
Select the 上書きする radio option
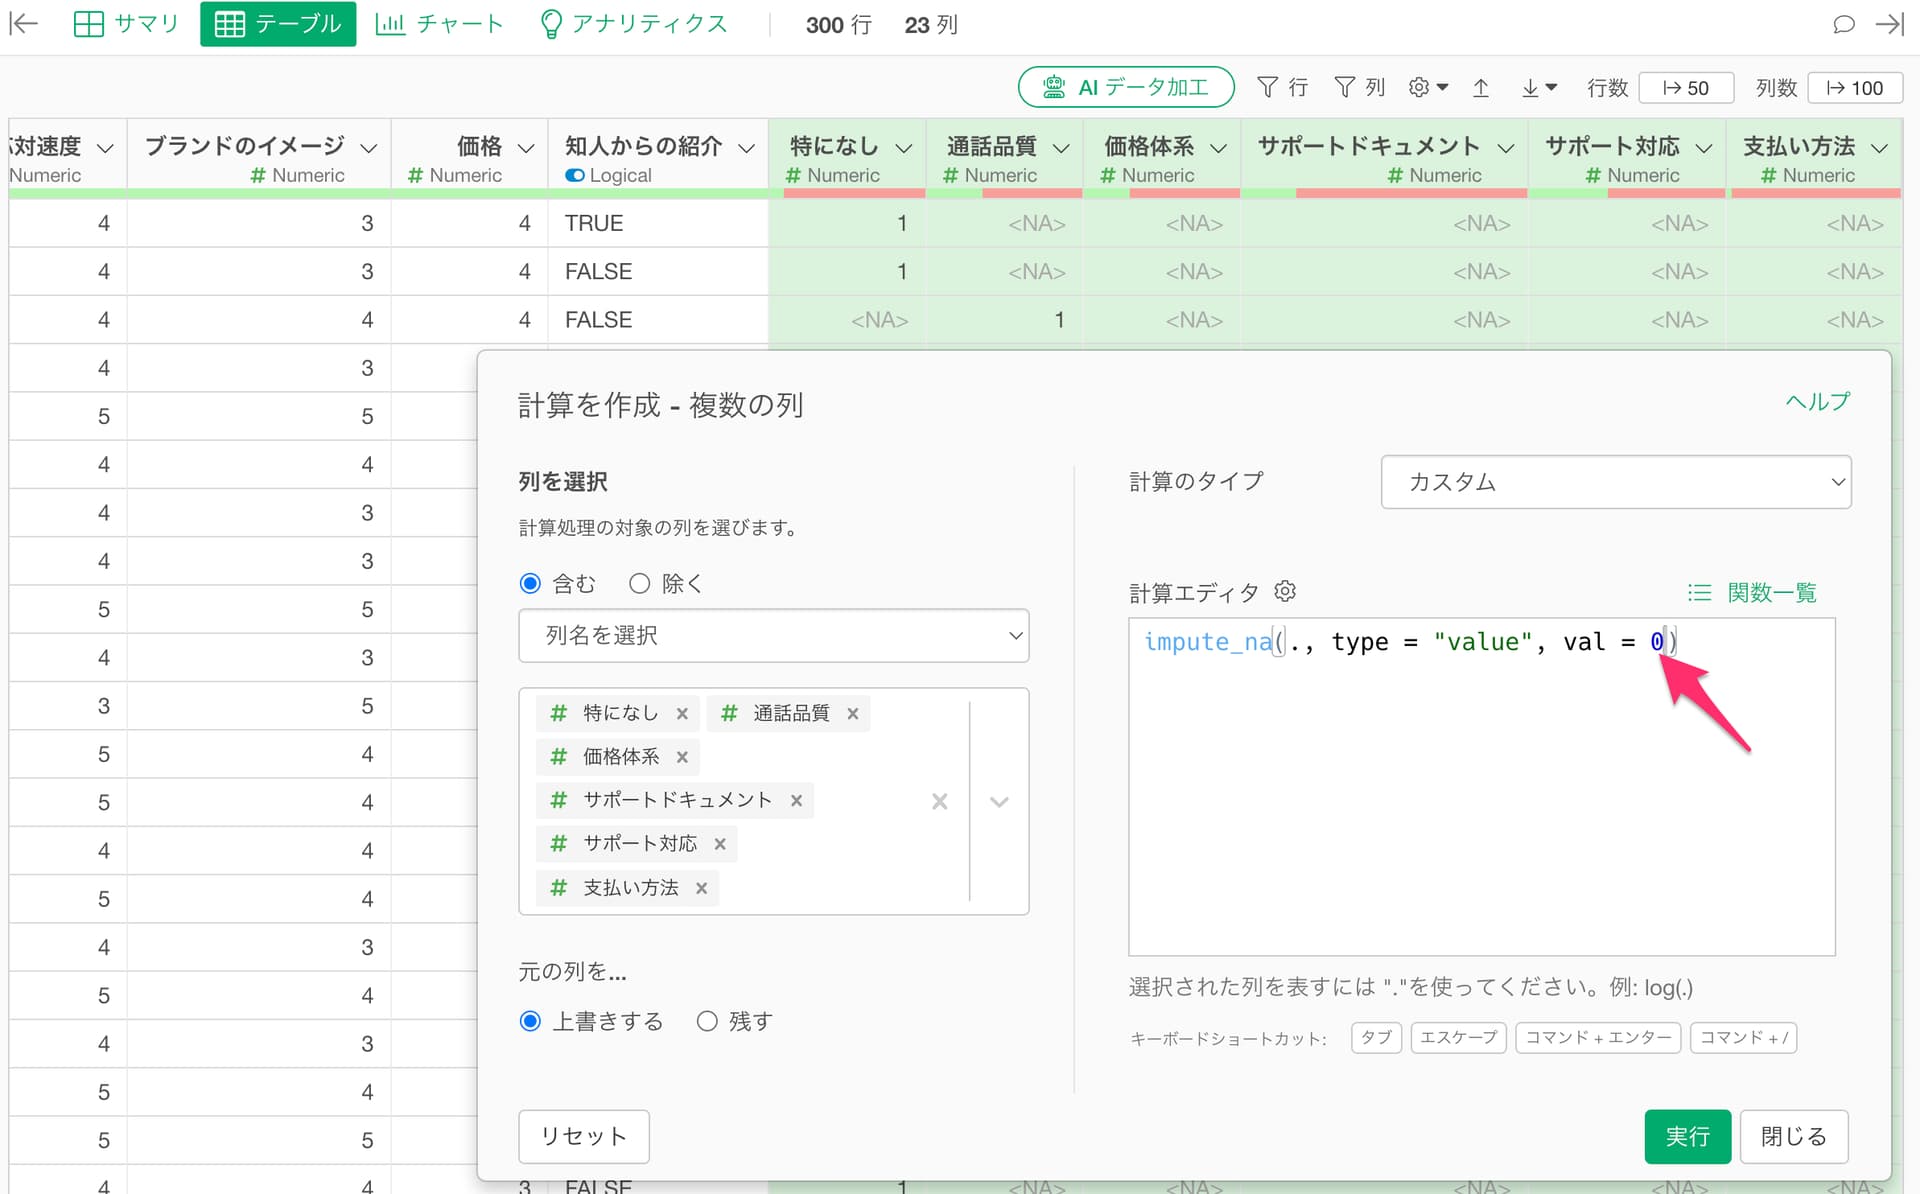coord(531,1021)
